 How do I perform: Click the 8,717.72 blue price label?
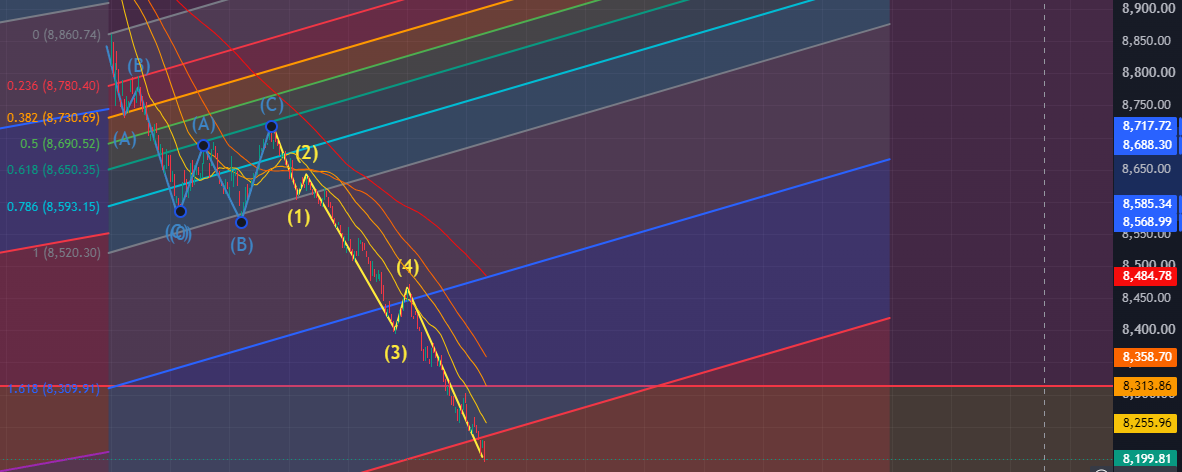pos(1146,126)
